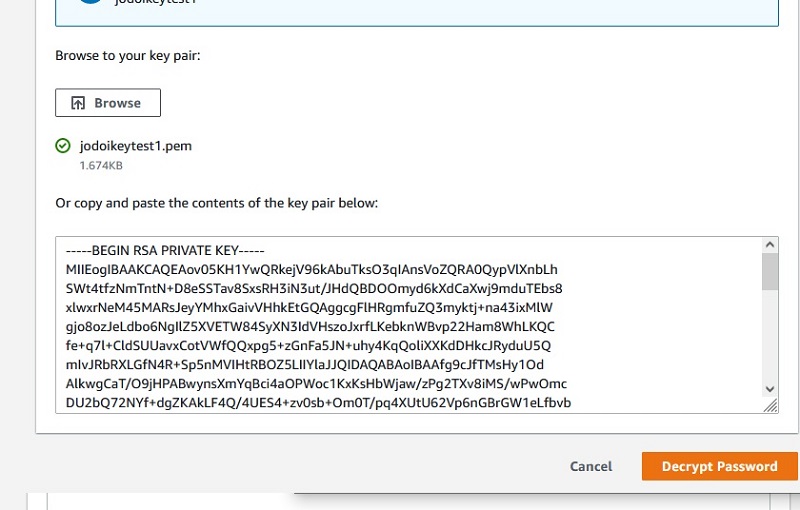Click the scrollbar up arrow in key textarea
Viewport: 800px width, 510px height.
(x=769, y=244)
